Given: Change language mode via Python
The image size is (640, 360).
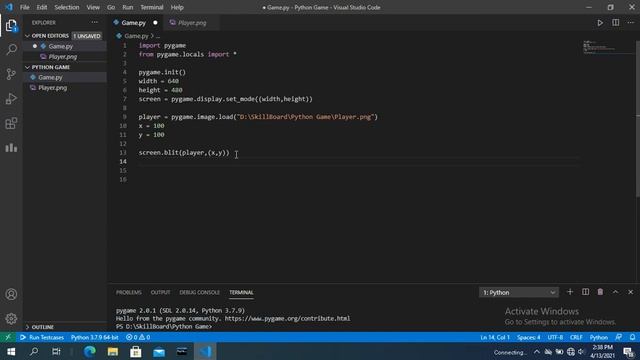Looking at the screenshot, I should click(599, 337).
